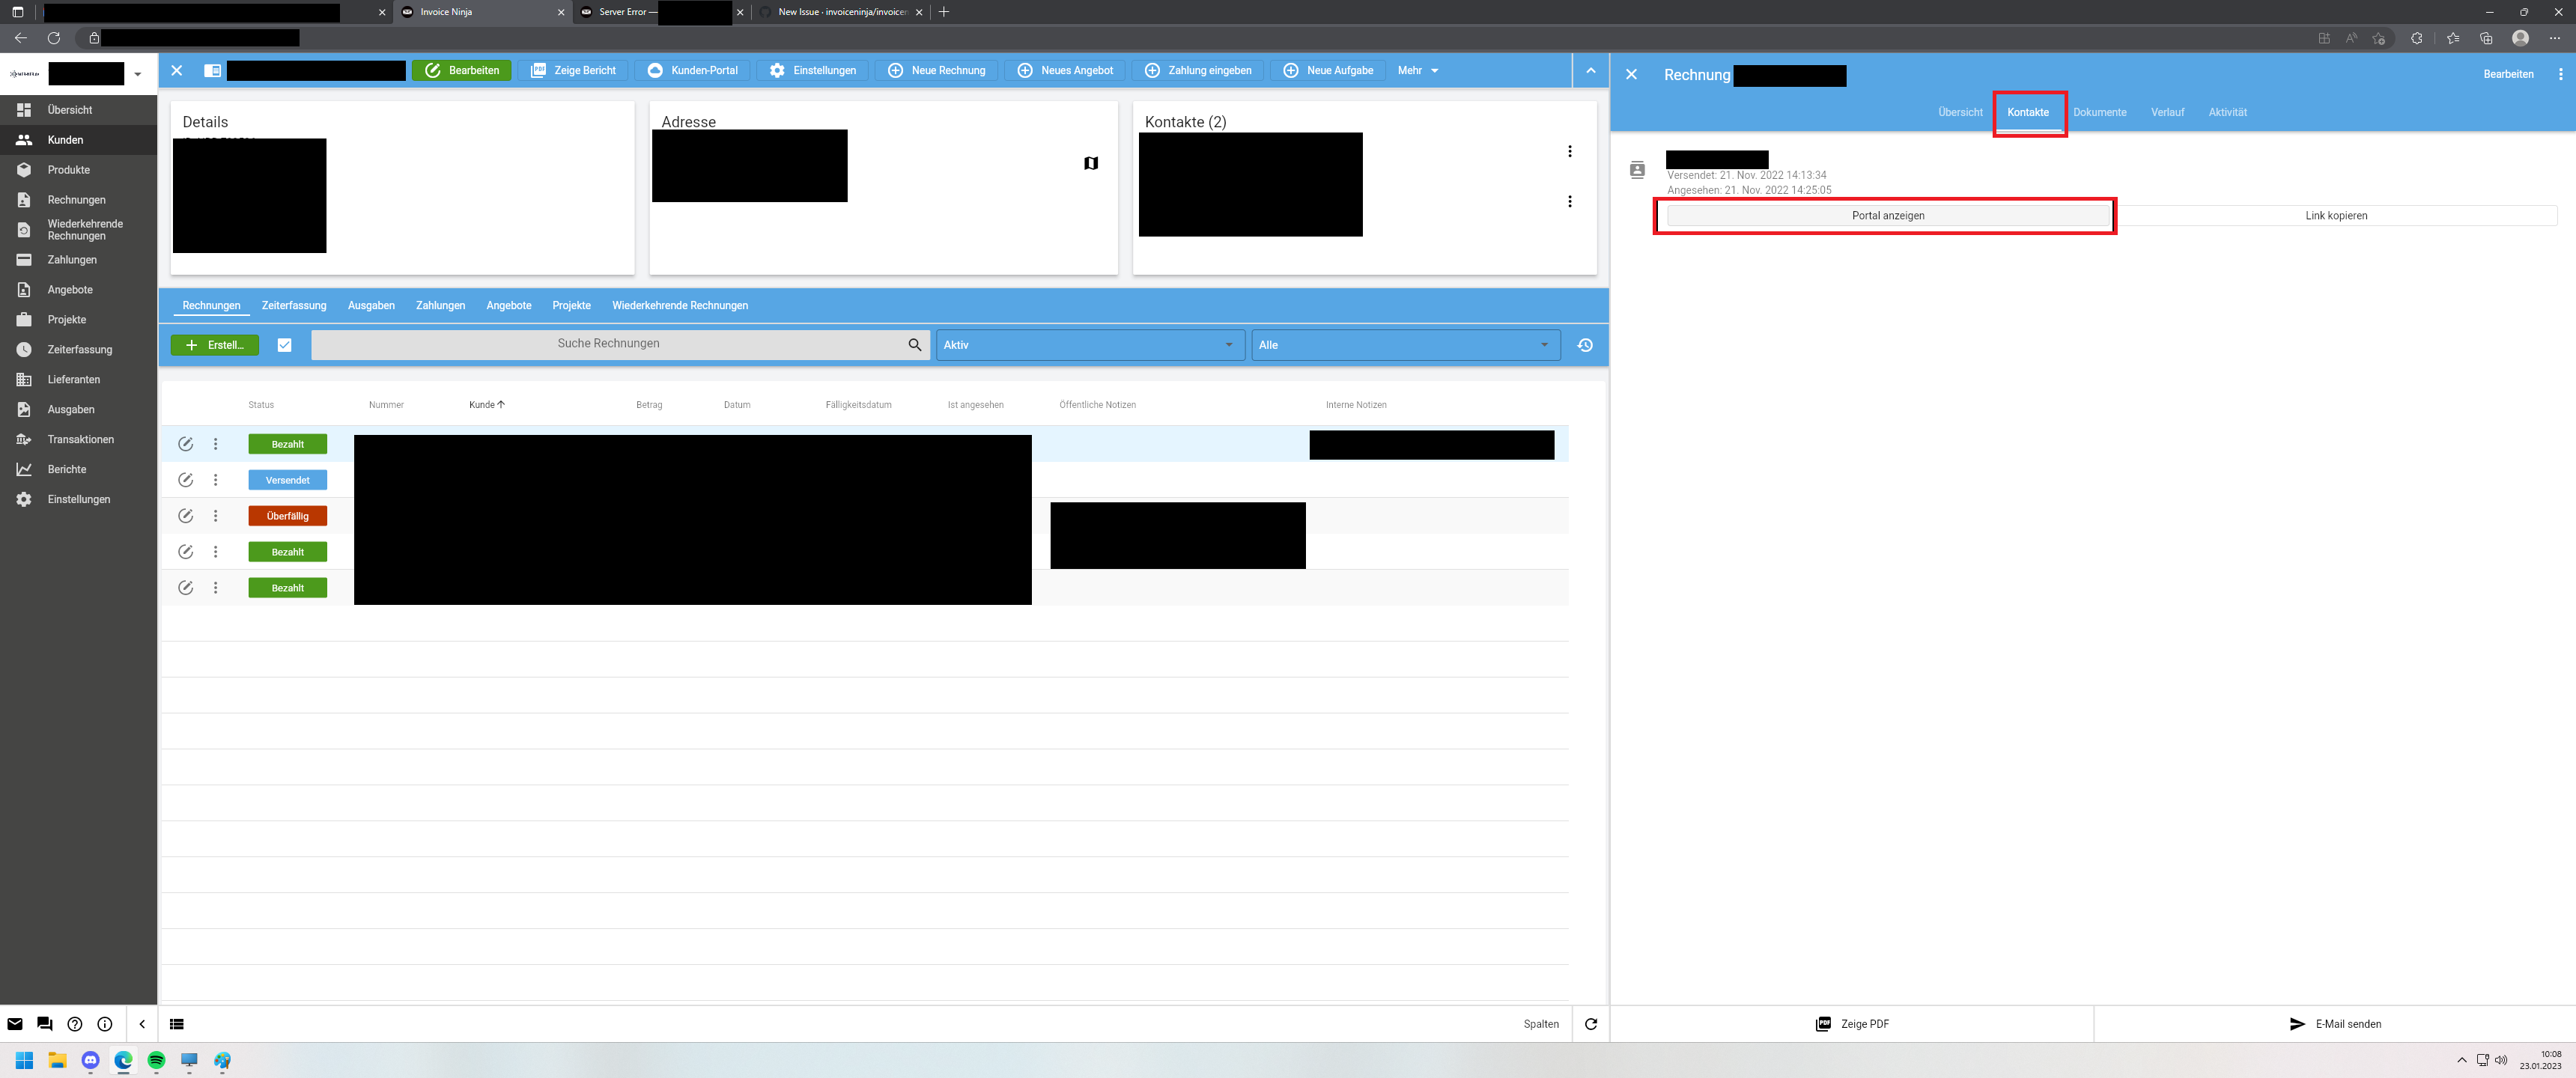Refresh the invoice list
Image resolution: width=2576 pixels, height=1078 pixels.
[1590, 1023]
